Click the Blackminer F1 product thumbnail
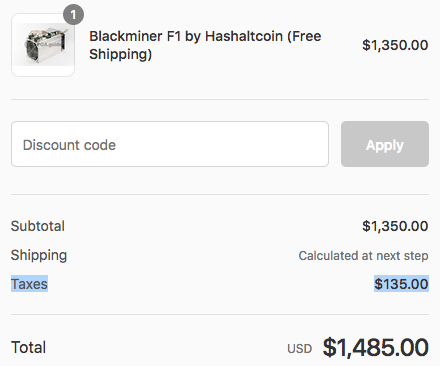 43,45
